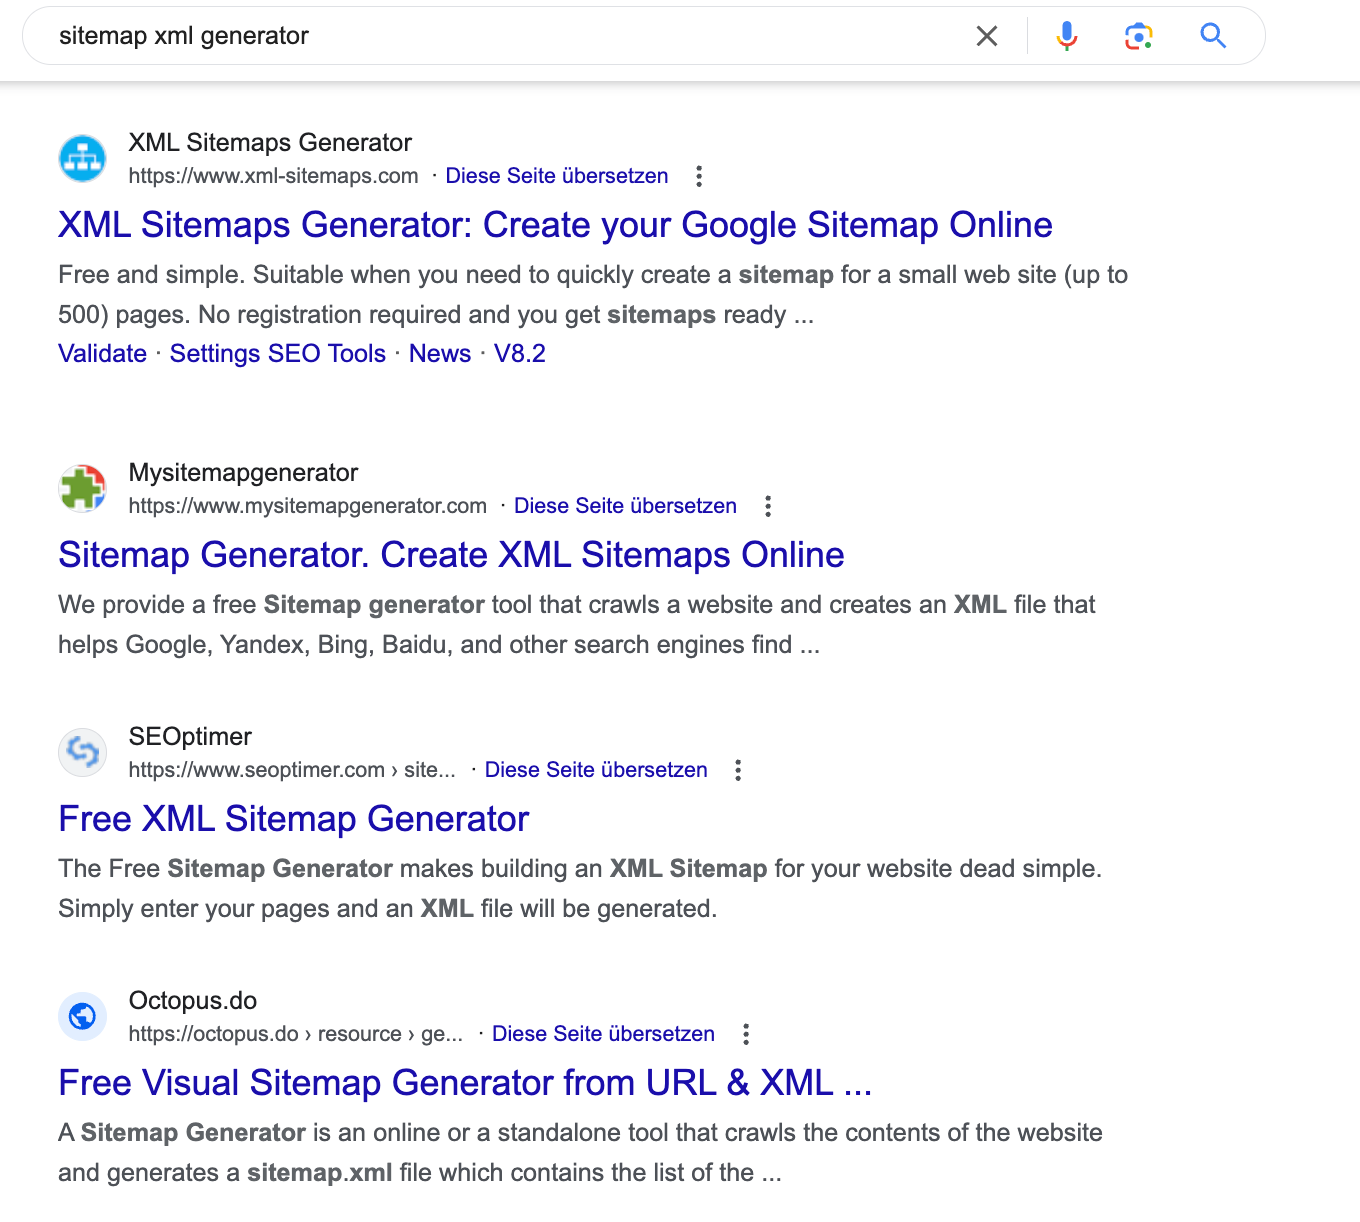Viewport: 1360px width, 1222px height.
Task: Click the https://www.mysitemapgenerator.com URL
Action: coord(308,506)
